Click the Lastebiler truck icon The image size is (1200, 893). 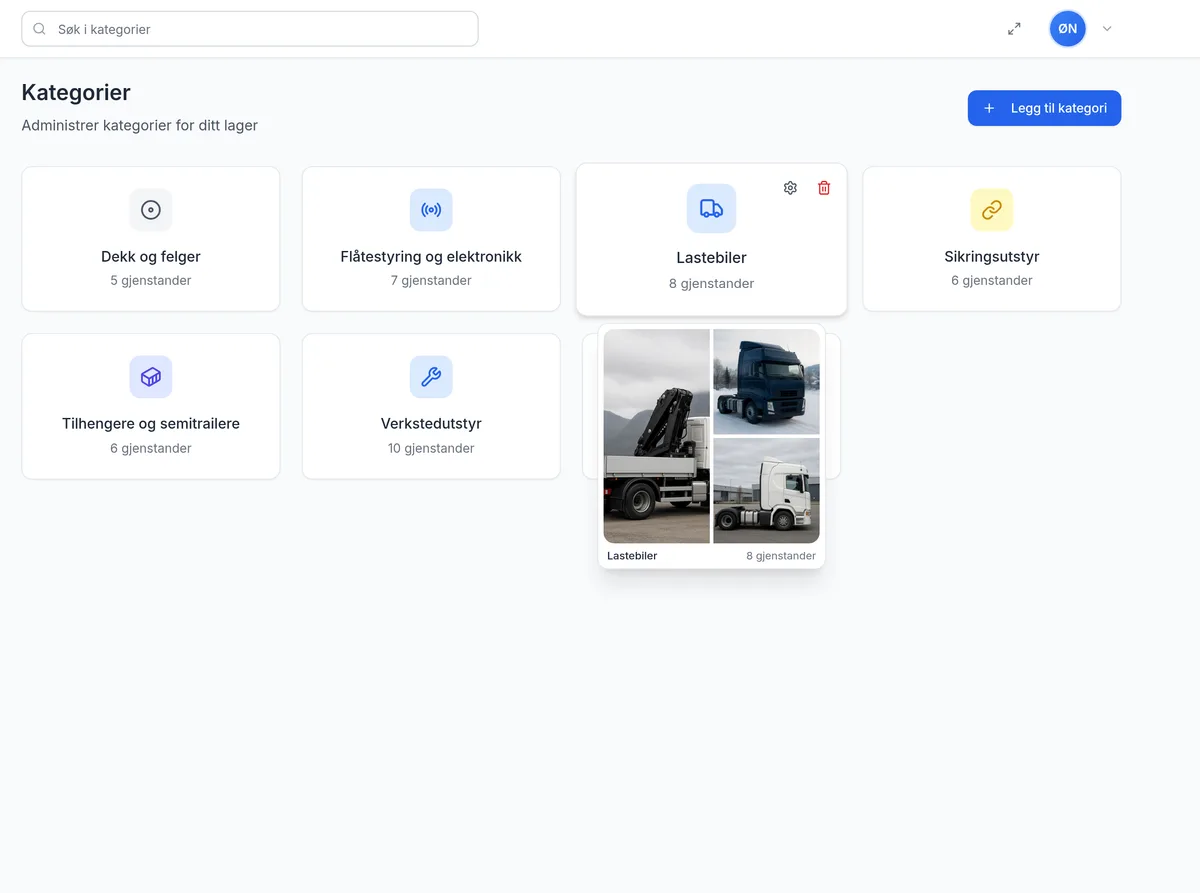pos(711,209)
